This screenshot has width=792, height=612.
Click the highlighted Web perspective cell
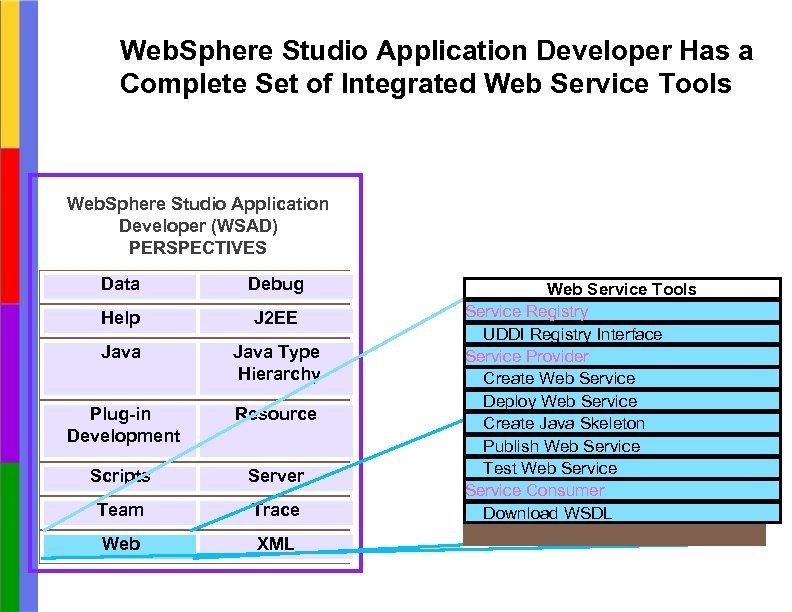(x=120, y=545)
